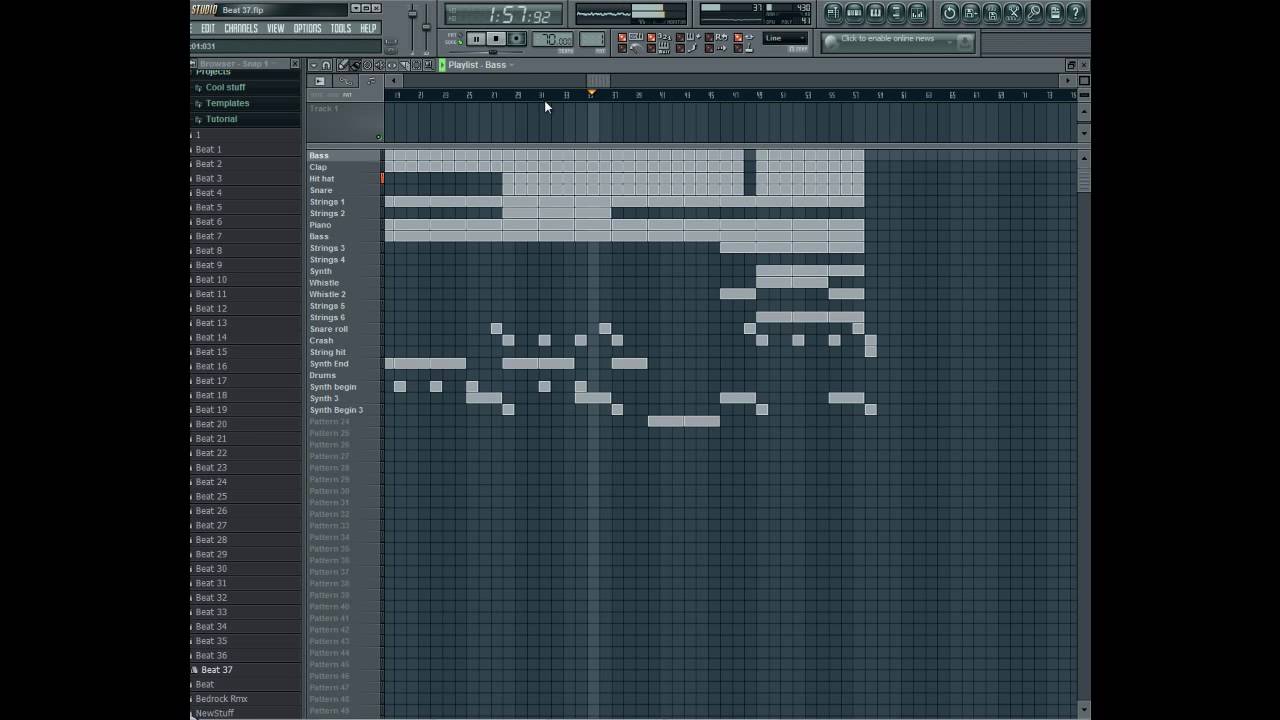Click the record button in transport

coord(516,39)
